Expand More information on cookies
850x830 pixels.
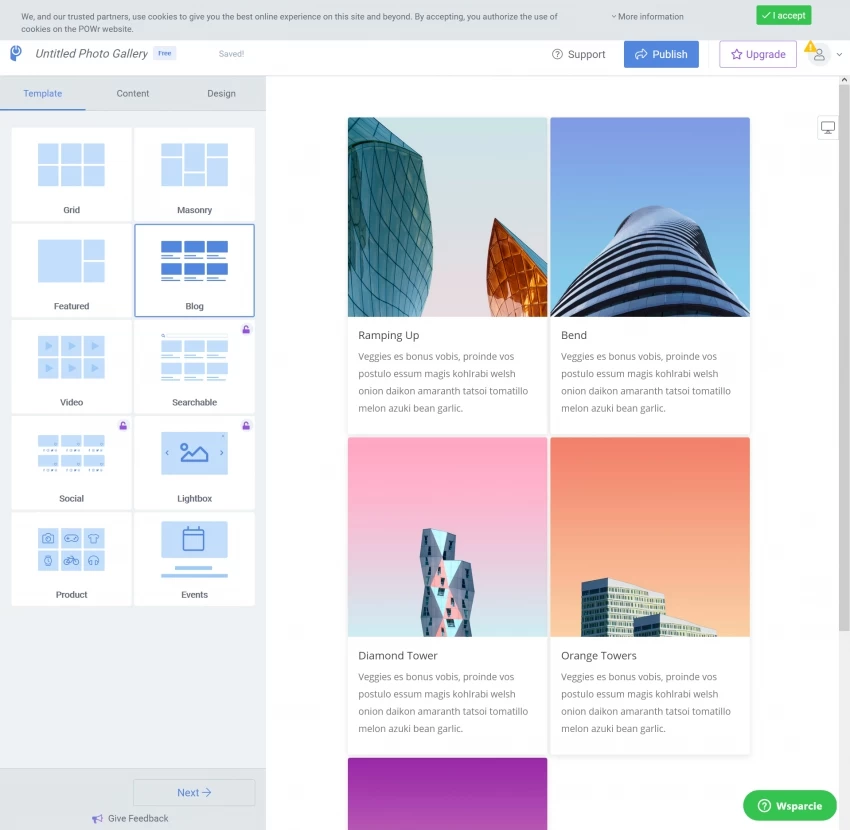pyautogui.click(x=648, y=17)
